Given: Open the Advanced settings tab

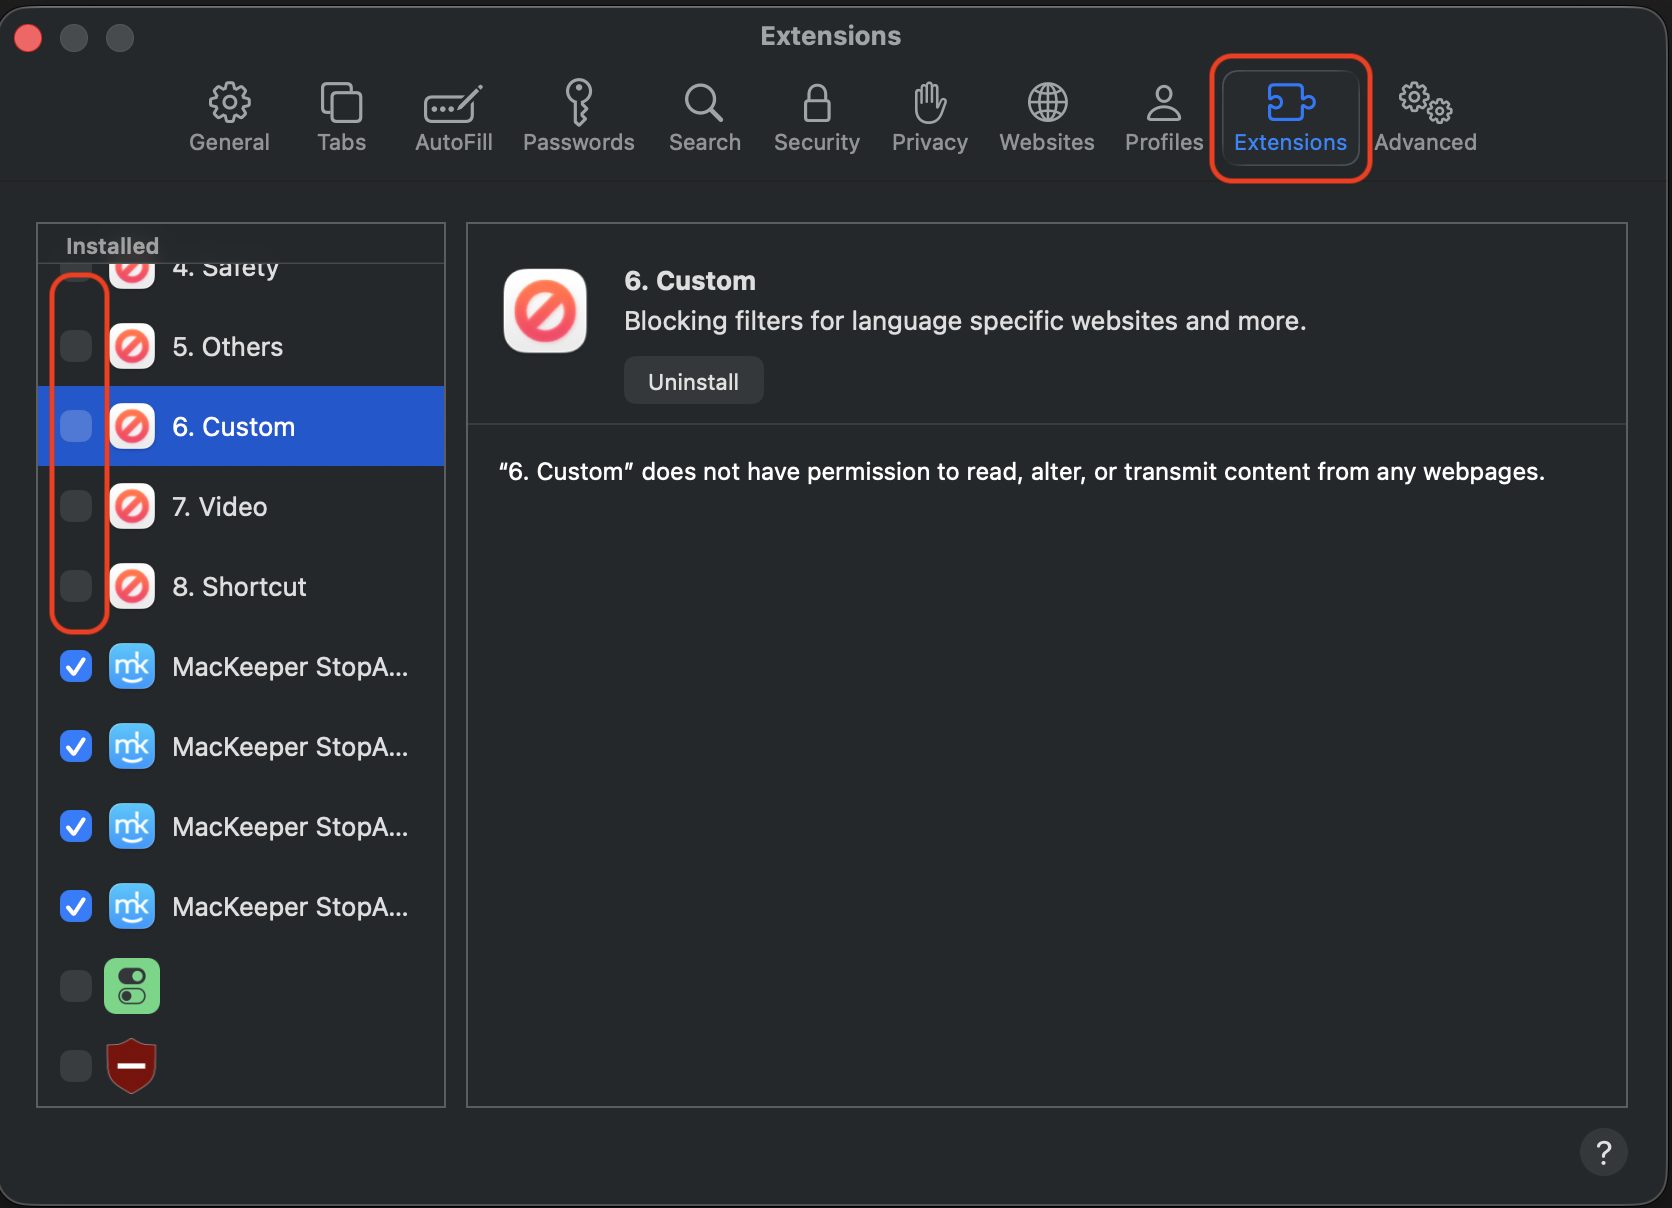Looking at the screenshot, I should (x=1424, y=117).
